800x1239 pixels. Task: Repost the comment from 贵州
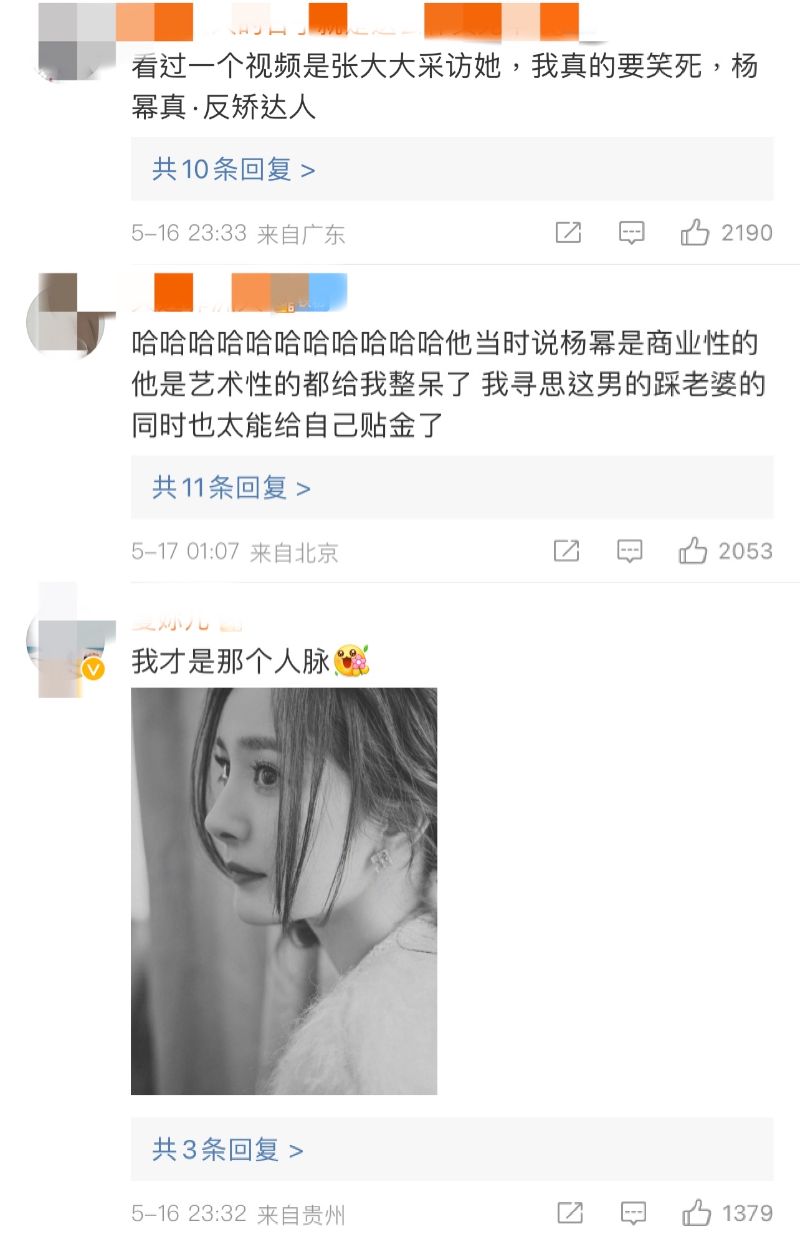click(569, 1214)
